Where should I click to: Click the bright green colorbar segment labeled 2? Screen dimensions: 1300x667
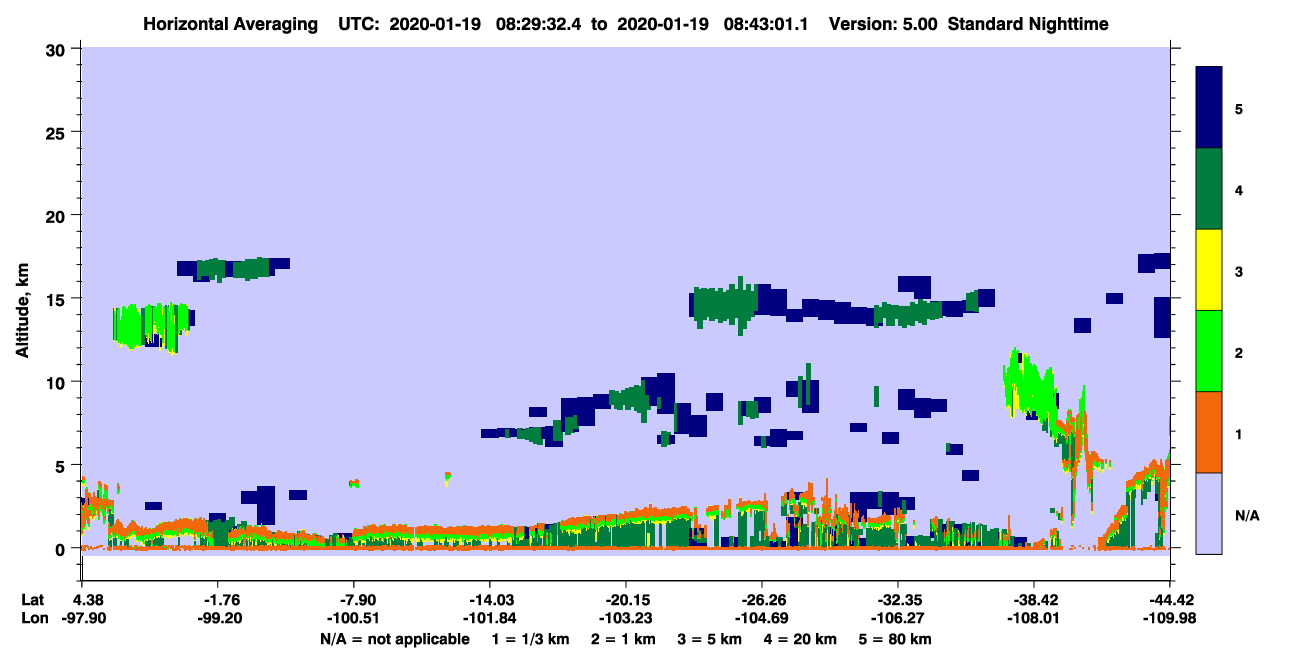pos(1210,351)
